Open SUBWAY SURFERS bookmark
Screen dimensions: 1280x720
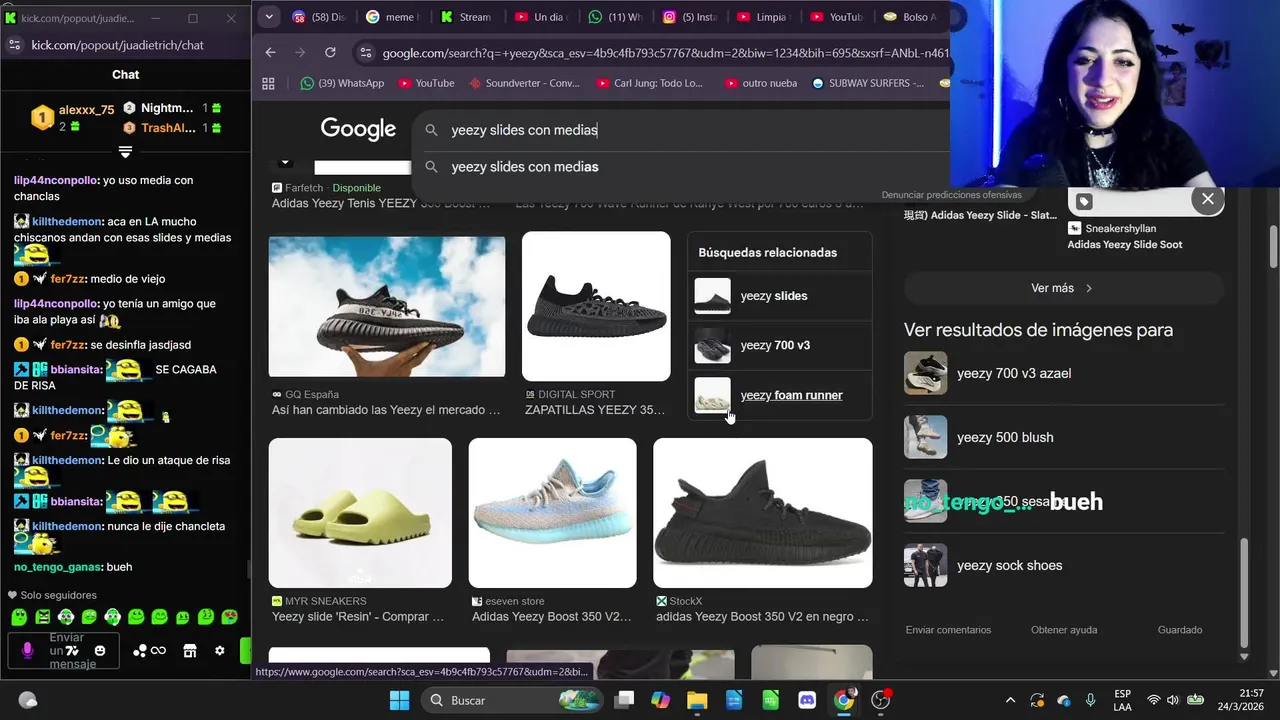pyautogui.click(x=868, y=83)
